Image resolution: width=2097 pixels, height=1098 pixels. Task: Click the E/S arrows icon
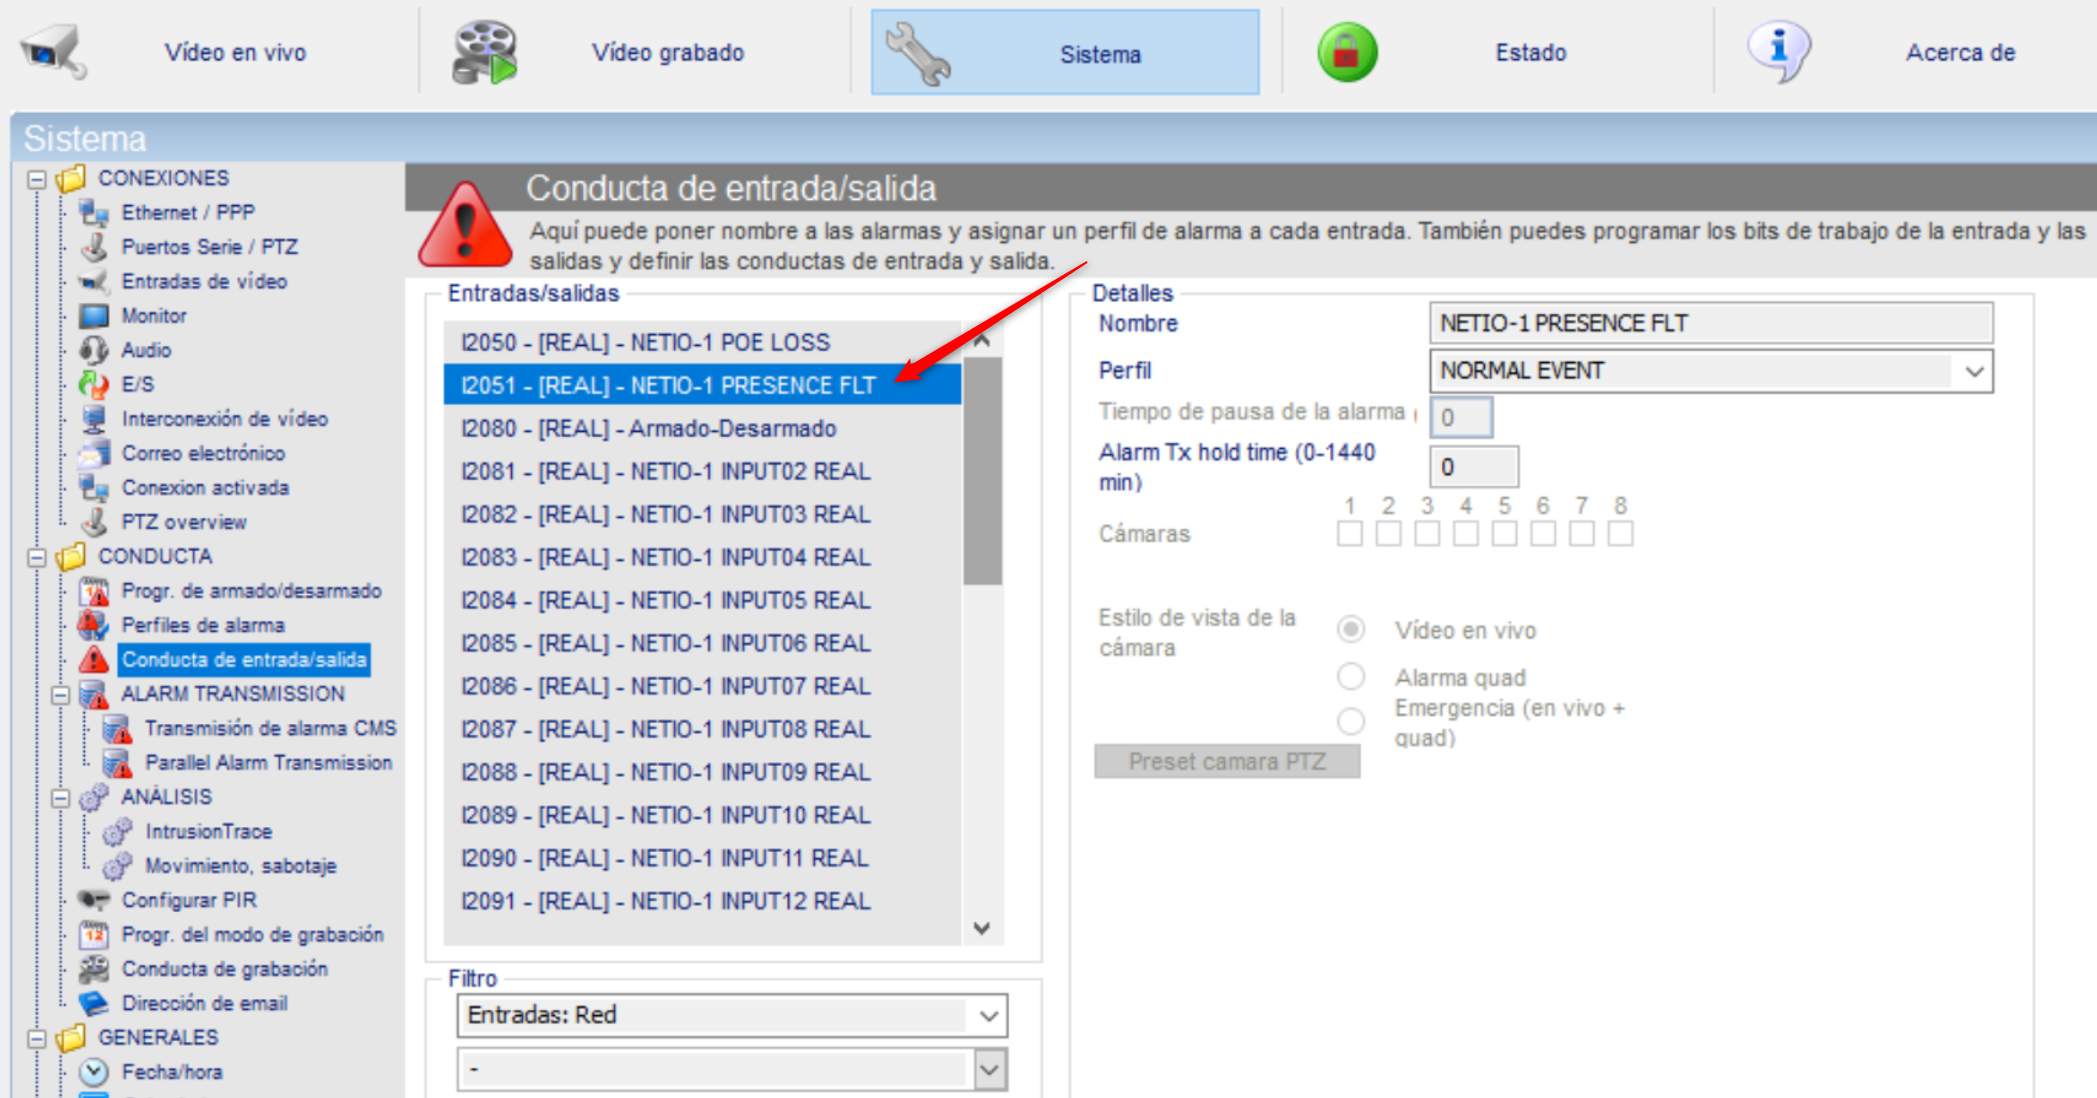tap(95, 384)
